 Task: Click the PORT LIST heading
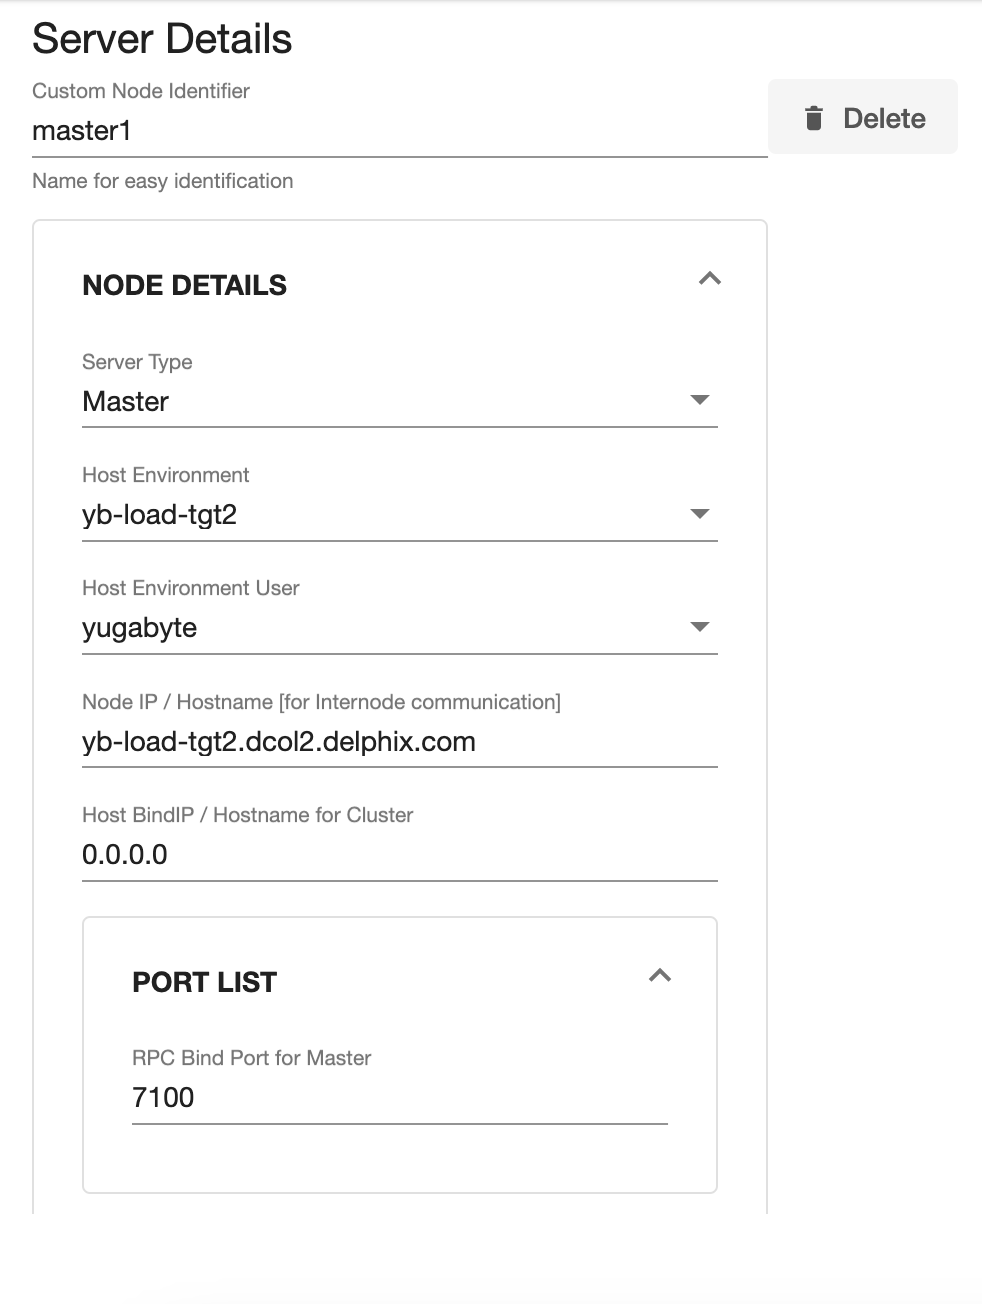[x=205, y=983]
